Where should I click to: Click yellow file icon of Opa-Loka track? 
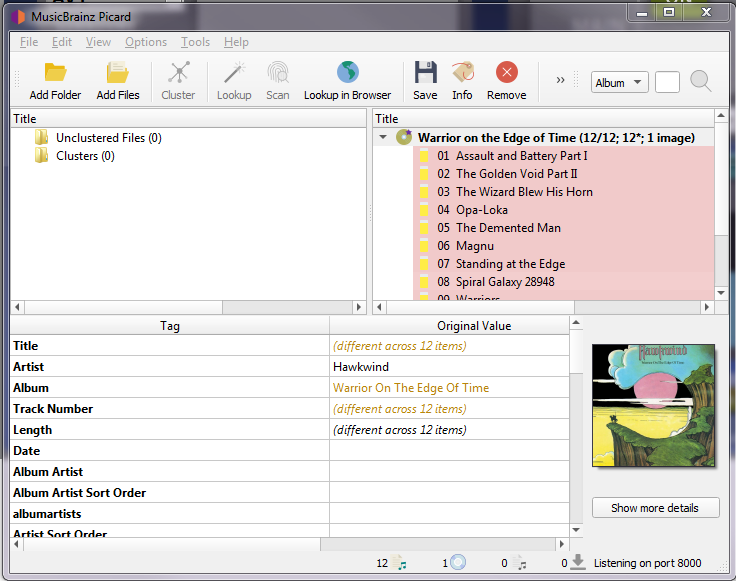pyautogui.click(x=424, y=210)
